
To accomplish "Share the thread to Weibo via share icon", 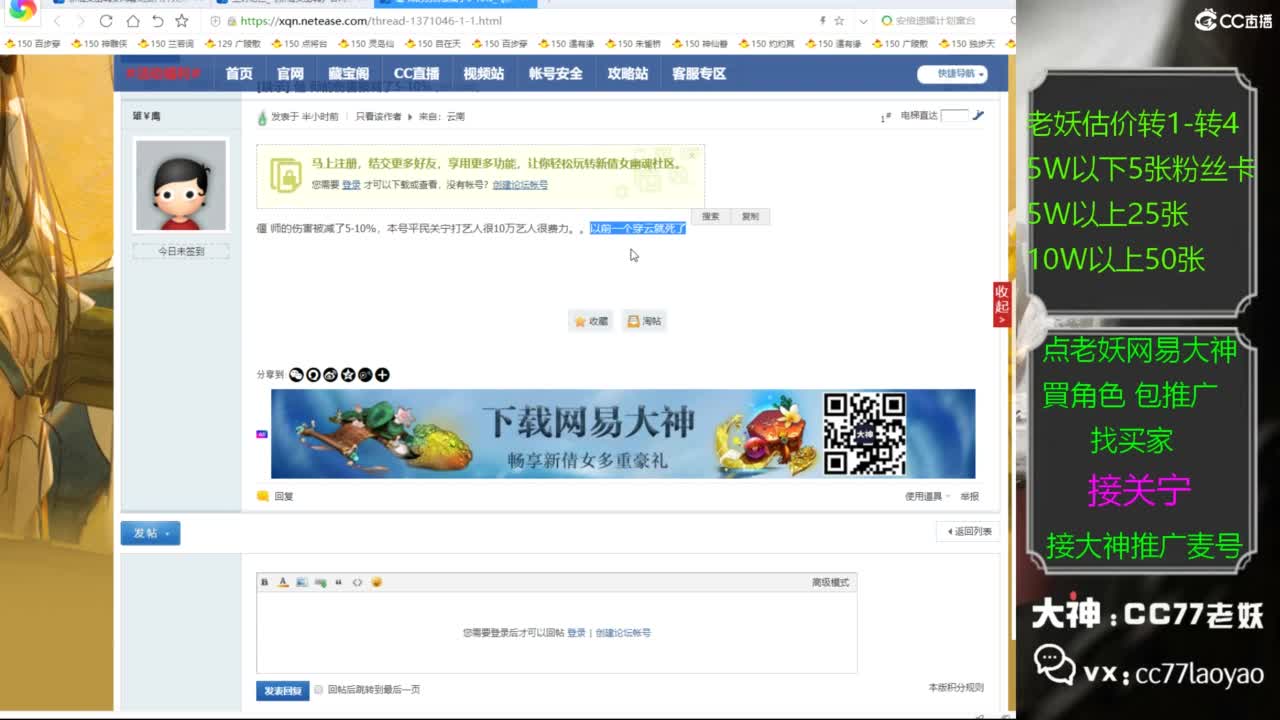I will click(328, 375).
